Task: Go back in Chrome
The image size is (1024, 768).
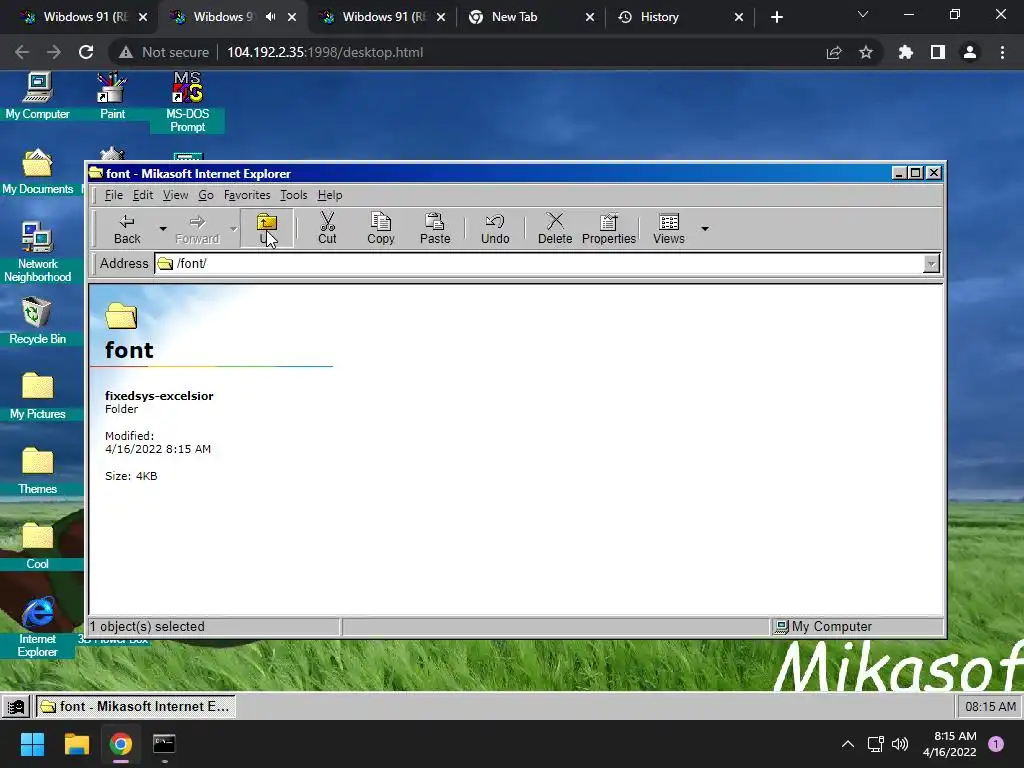Action: (22, 52)
